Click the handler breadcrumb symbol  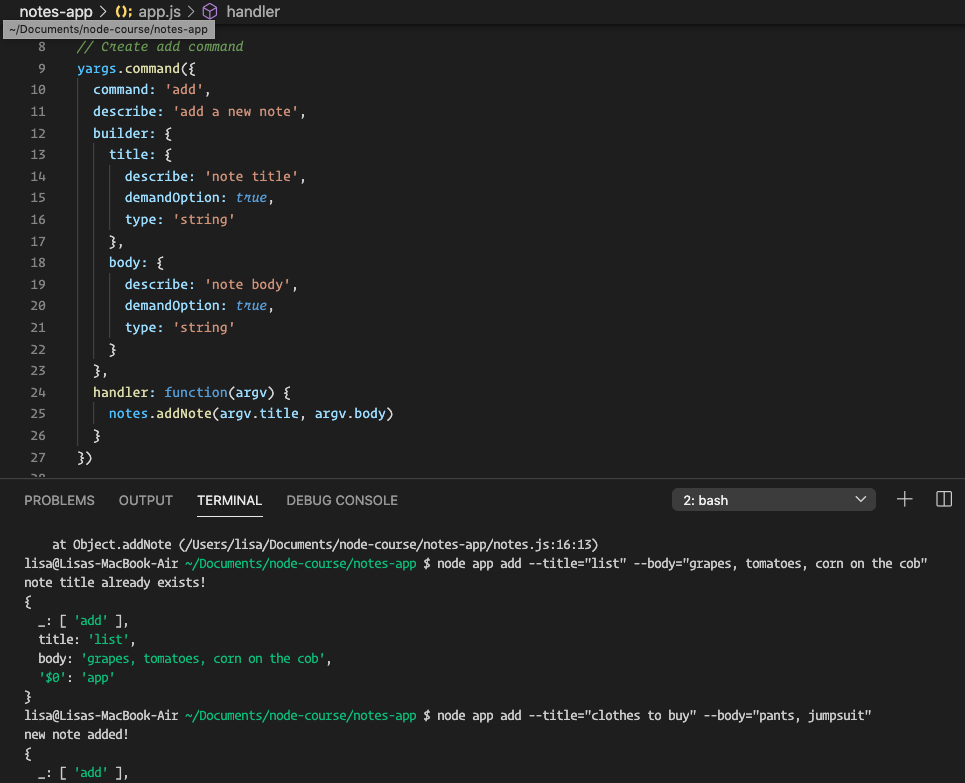tap(253, 12)
